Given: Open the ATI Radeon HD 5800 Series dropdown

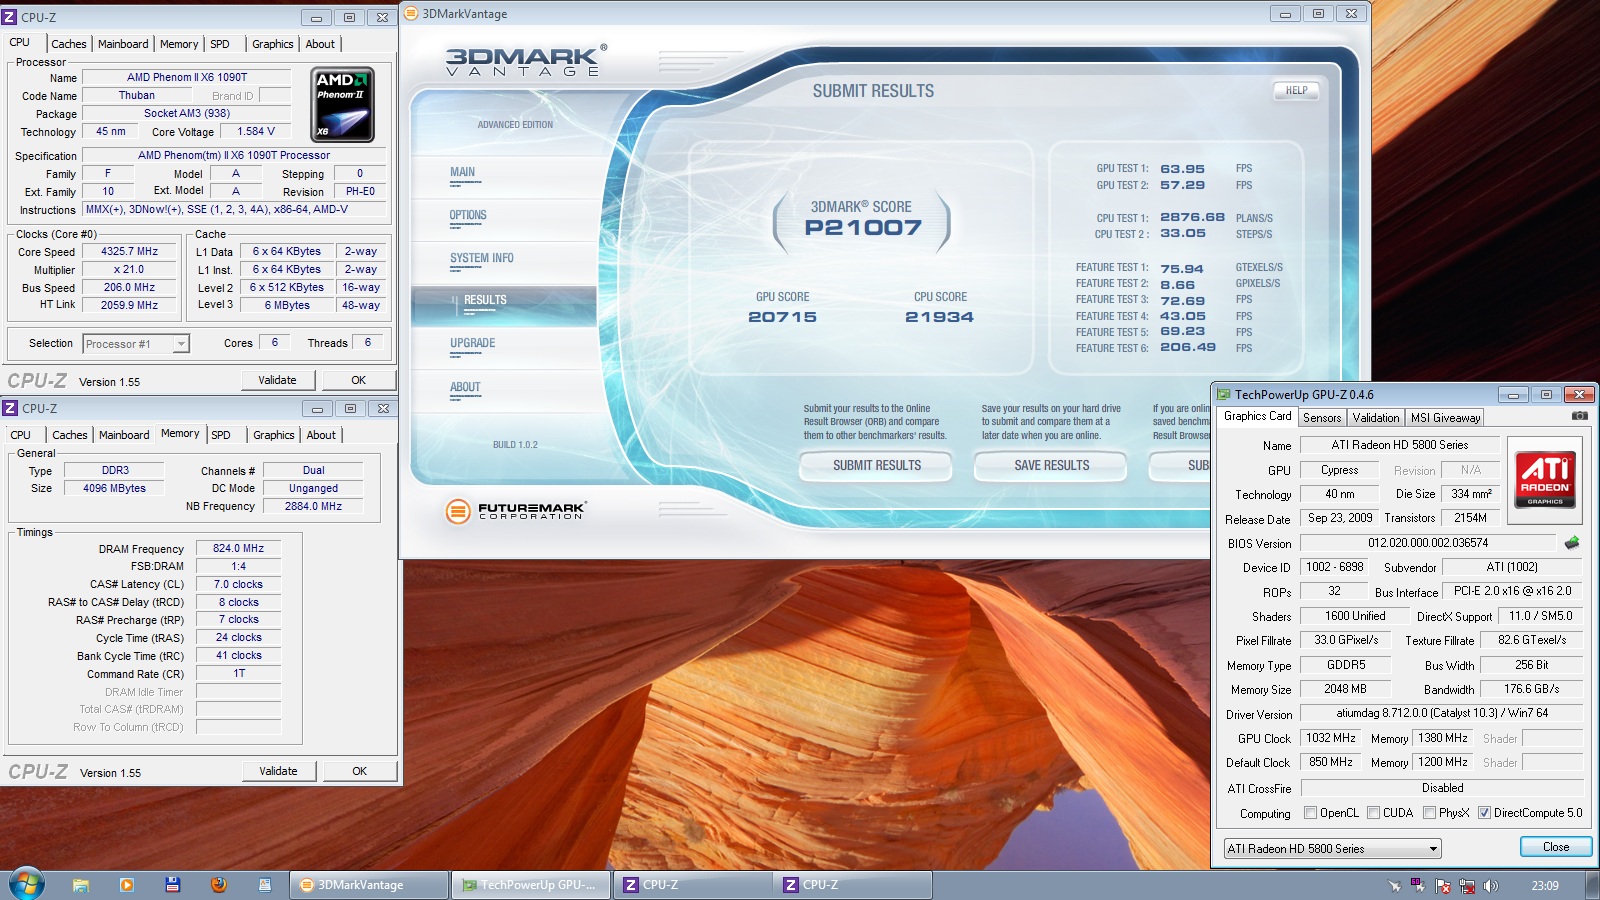Looking at the screenshot, I should pos(1332,849).
